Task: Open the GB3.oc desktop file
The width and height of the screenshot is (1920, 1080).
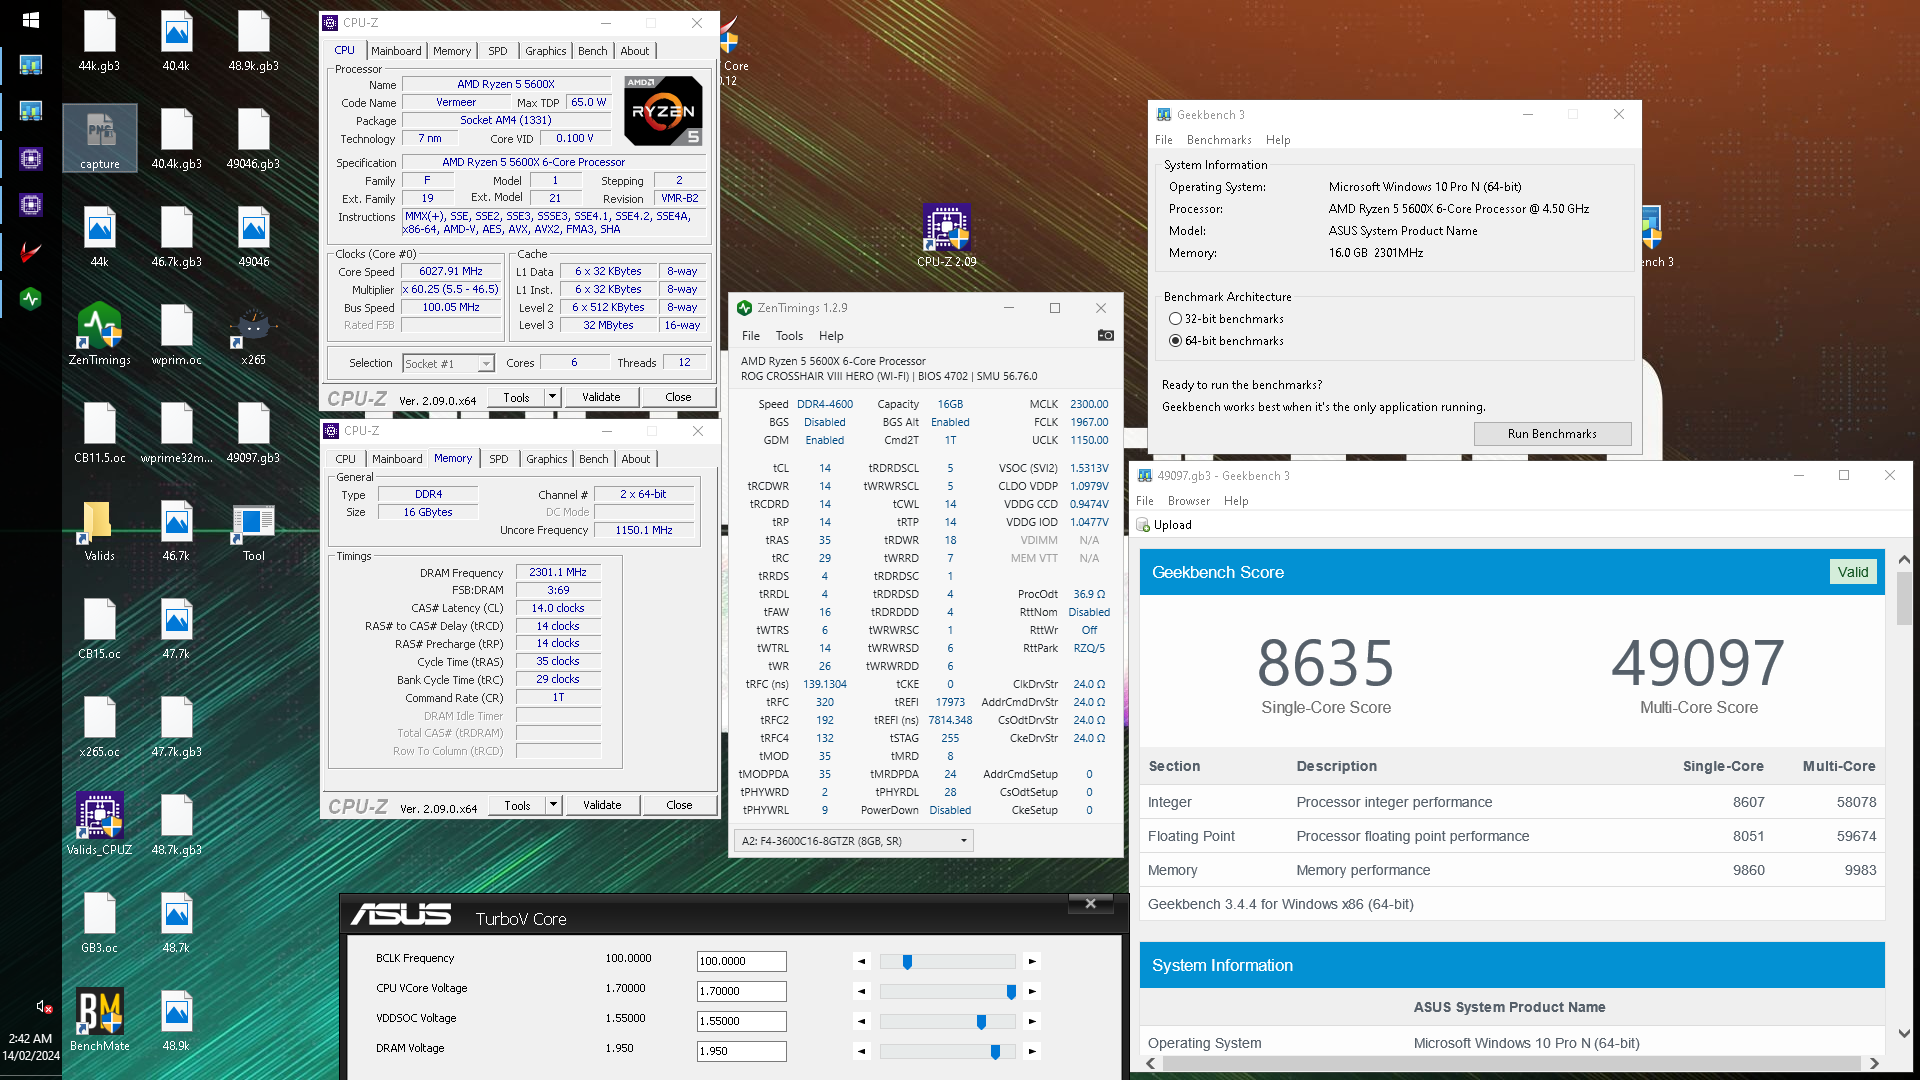Action: (99, 923)
